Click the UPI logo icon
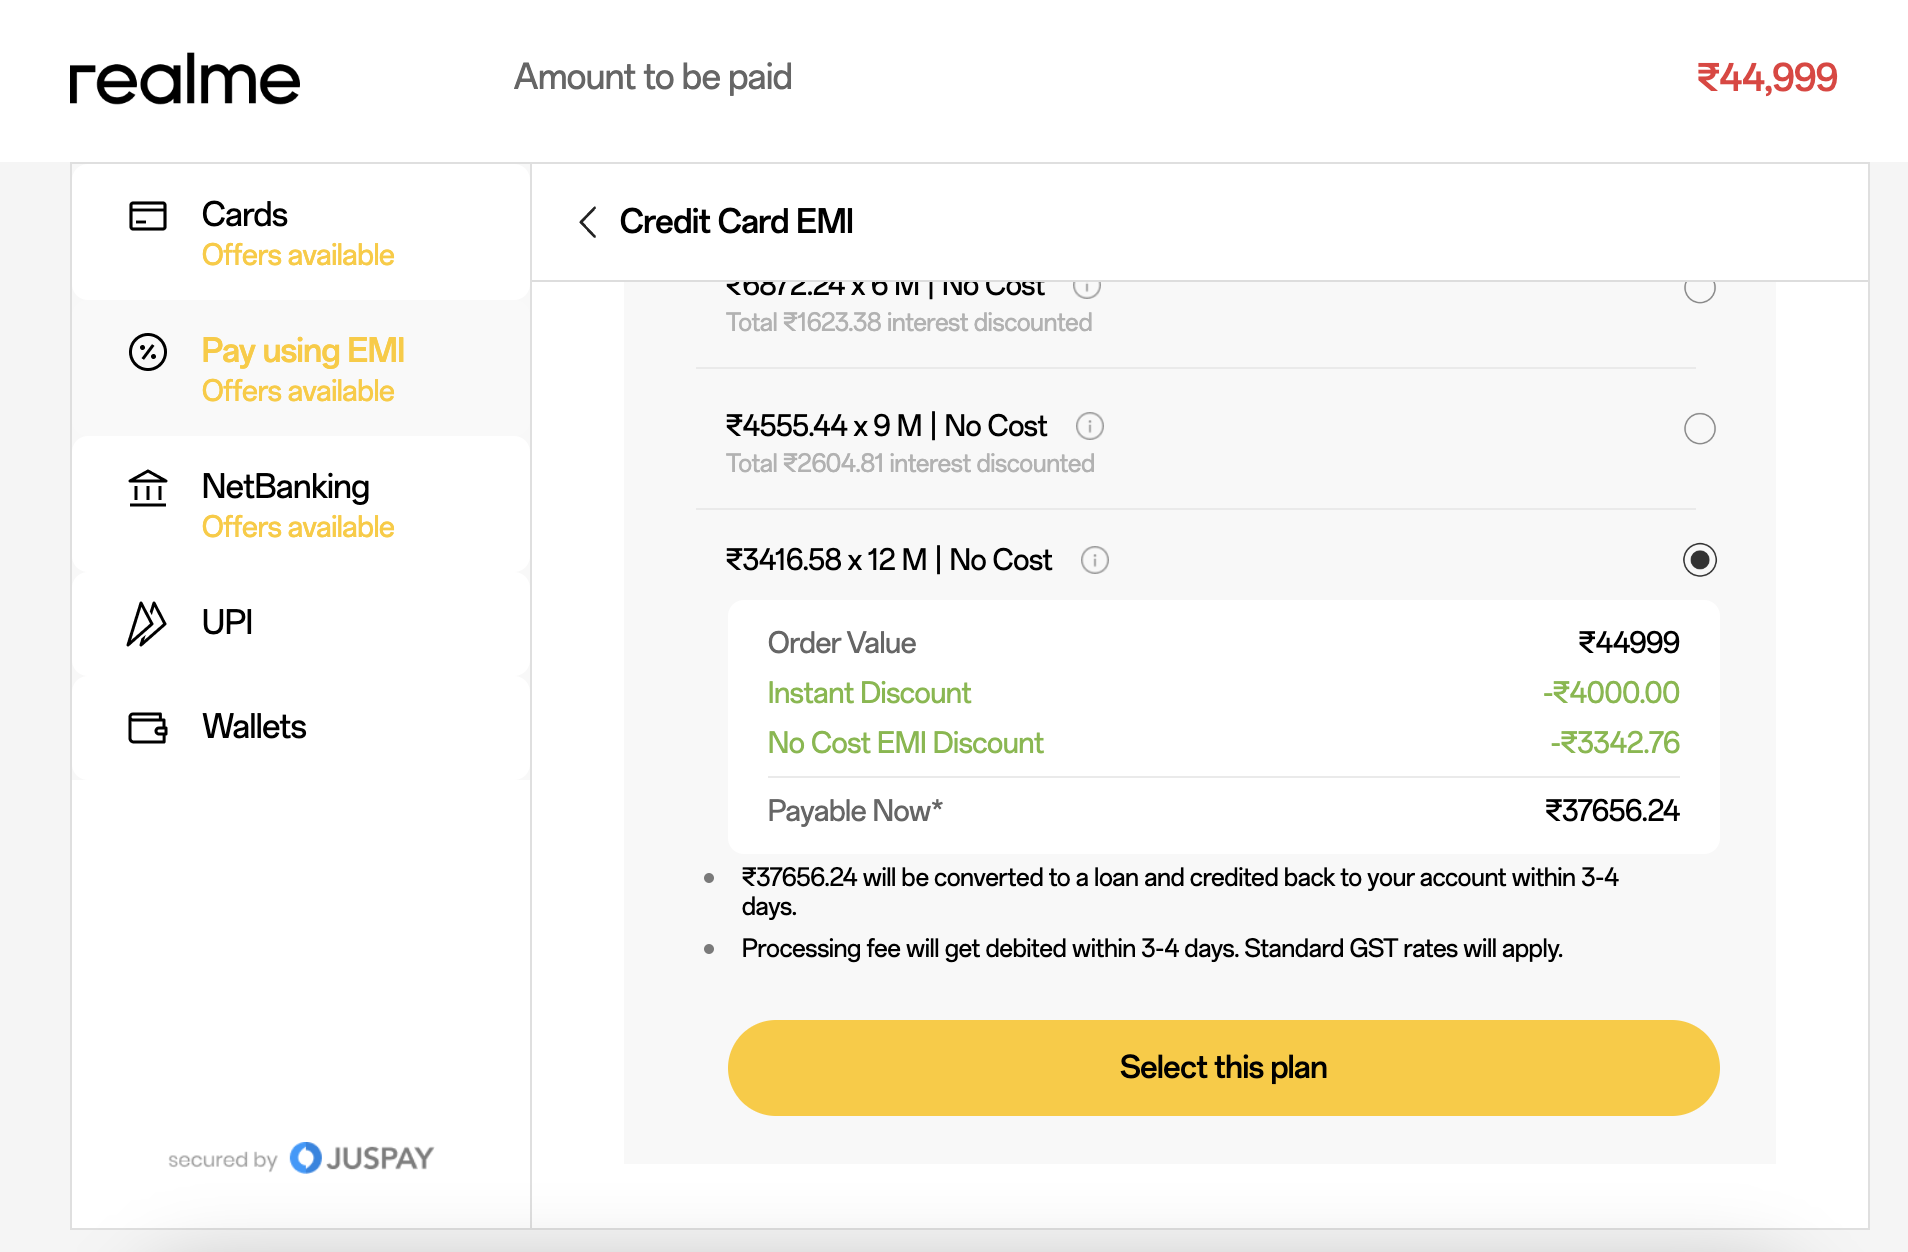The width and height of the screenshot is (1908, 1252). [x=146, y=623]
